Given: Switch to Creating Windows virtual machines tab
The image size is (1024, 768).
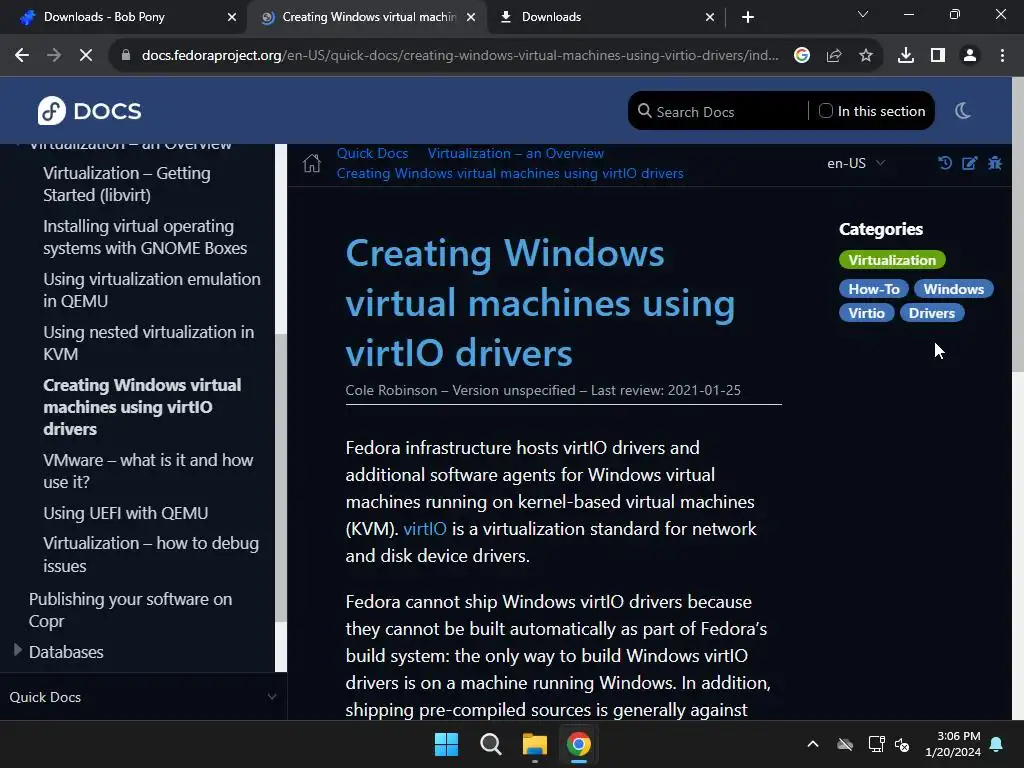Looking at the screenshot, I should coord(369,17).
